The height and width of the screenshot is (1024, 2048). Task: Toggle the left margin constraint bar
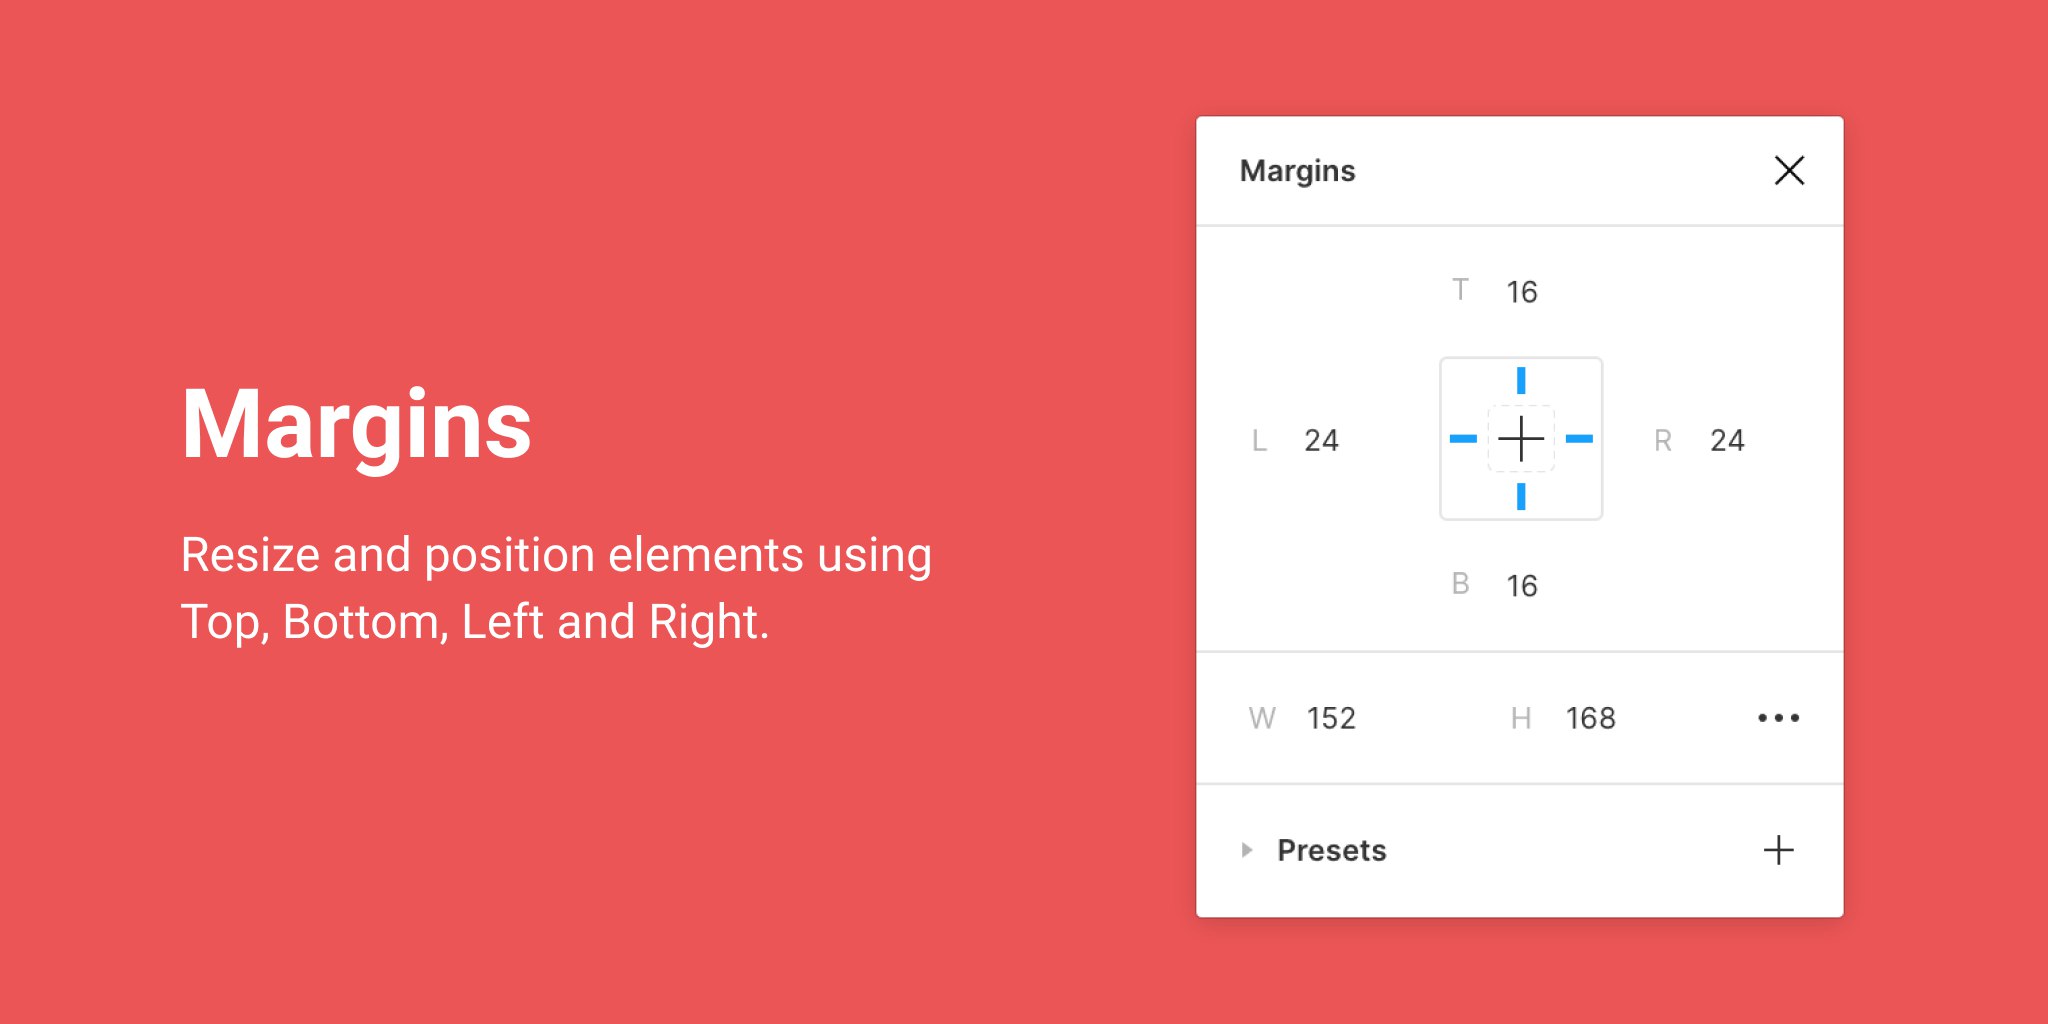(1463, 439)
